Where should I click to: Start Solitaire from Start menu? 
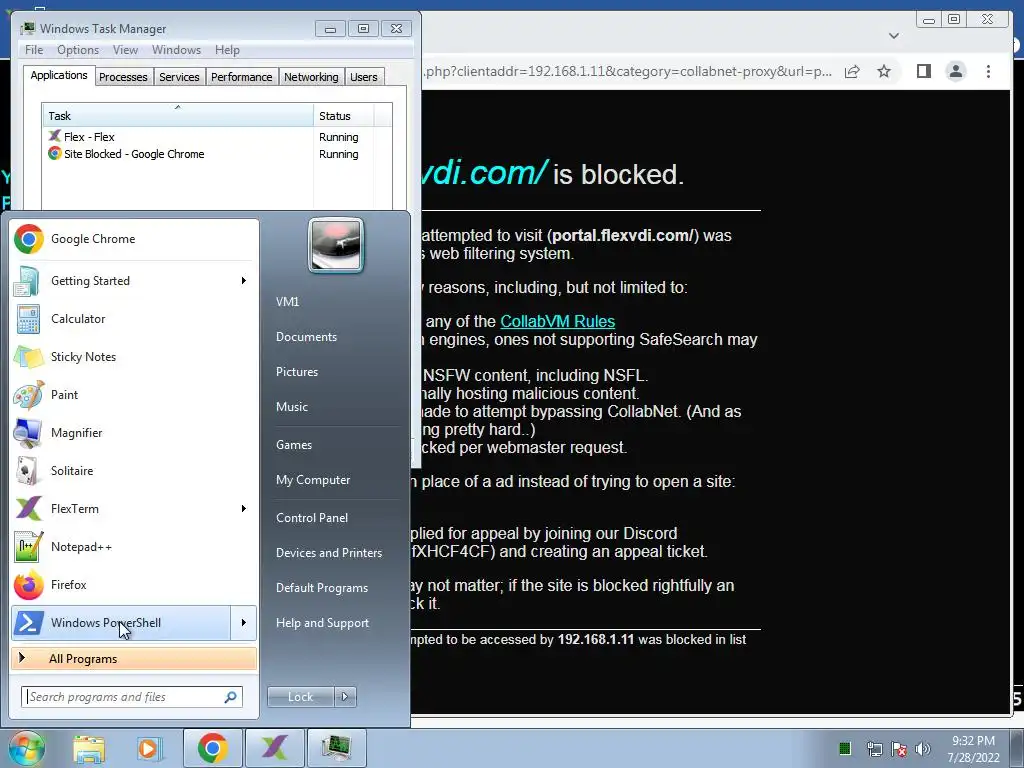tap(134, 471)
